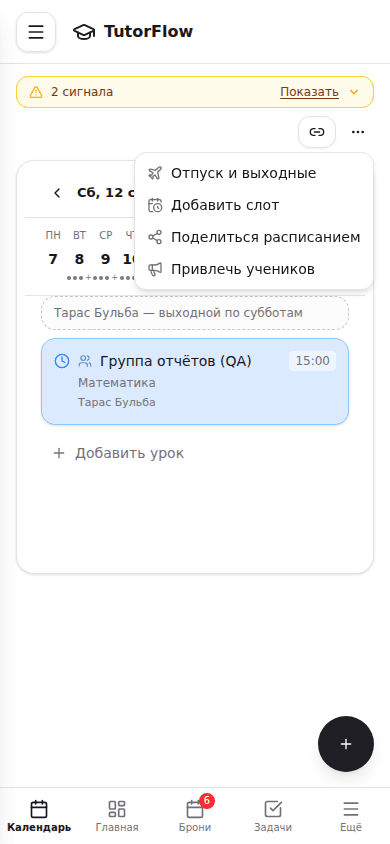Switch to Задачи tab
The width and height of the screenshot is (390, 844).
273,816
